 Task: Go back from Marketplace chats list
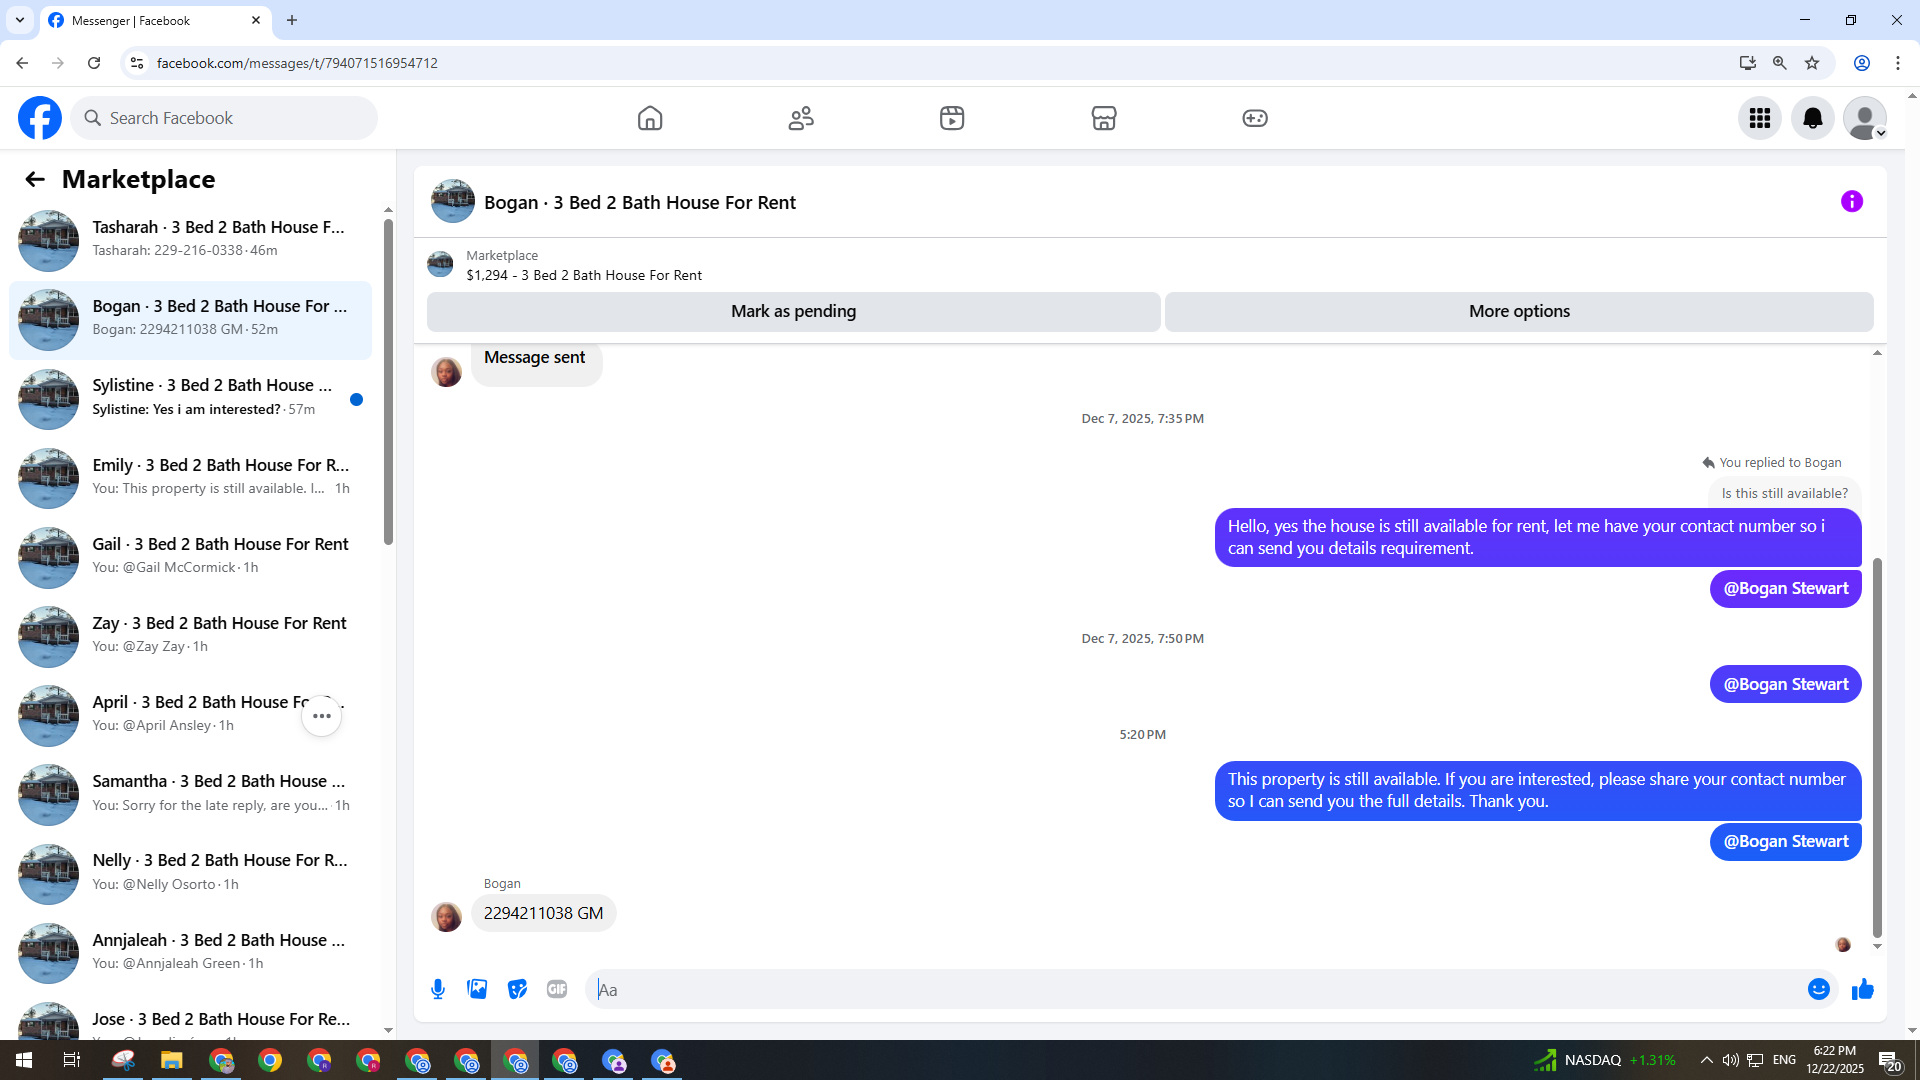tap(35, 179)
